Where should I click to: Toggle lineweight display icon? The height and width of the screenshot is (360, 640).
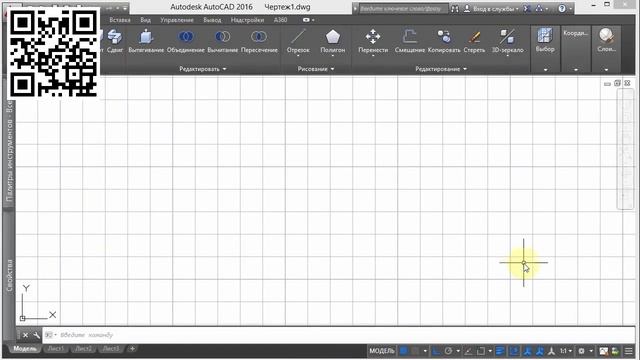(500, 351)
